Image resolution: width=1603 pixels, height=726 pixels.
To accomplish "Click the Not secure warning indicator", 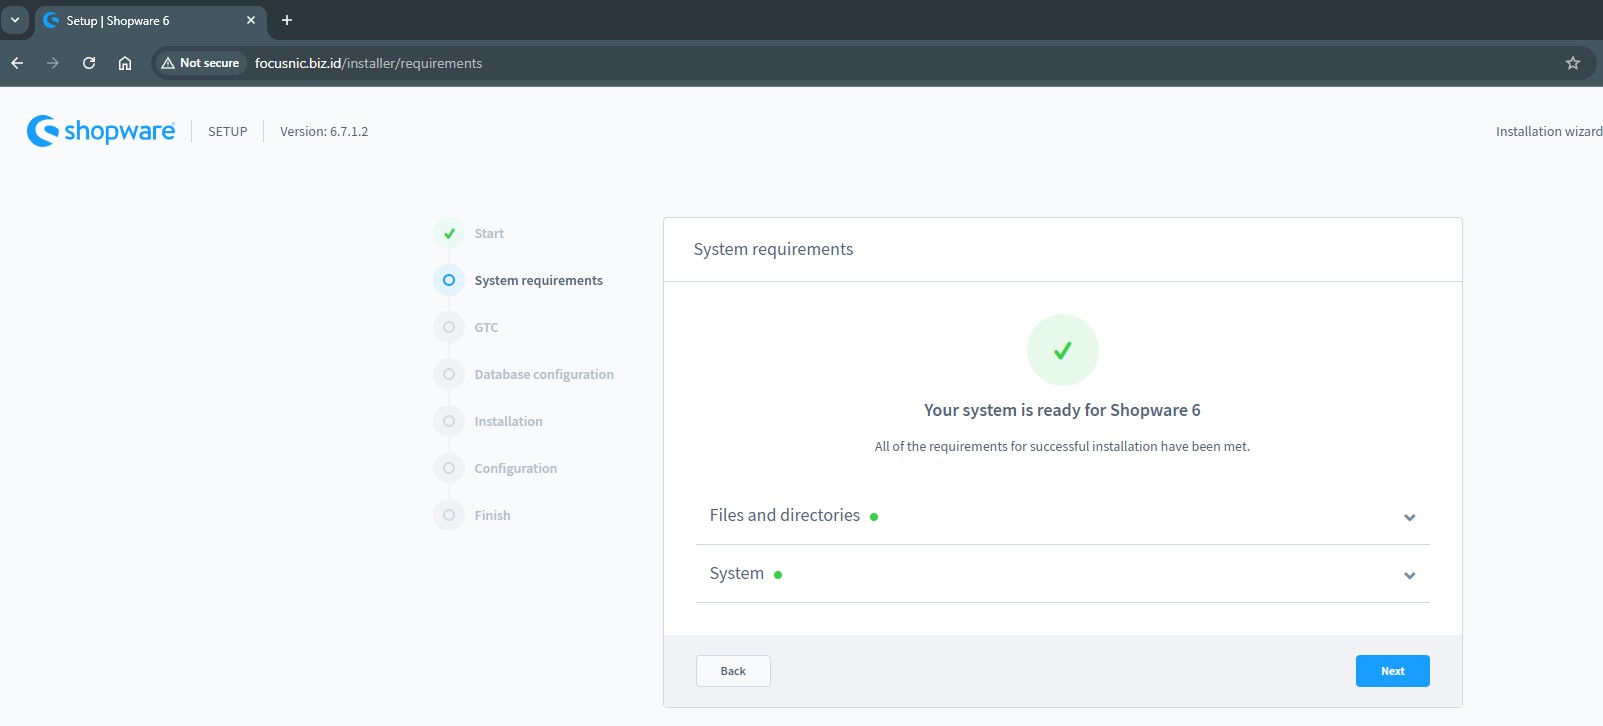I will [201, 63].
